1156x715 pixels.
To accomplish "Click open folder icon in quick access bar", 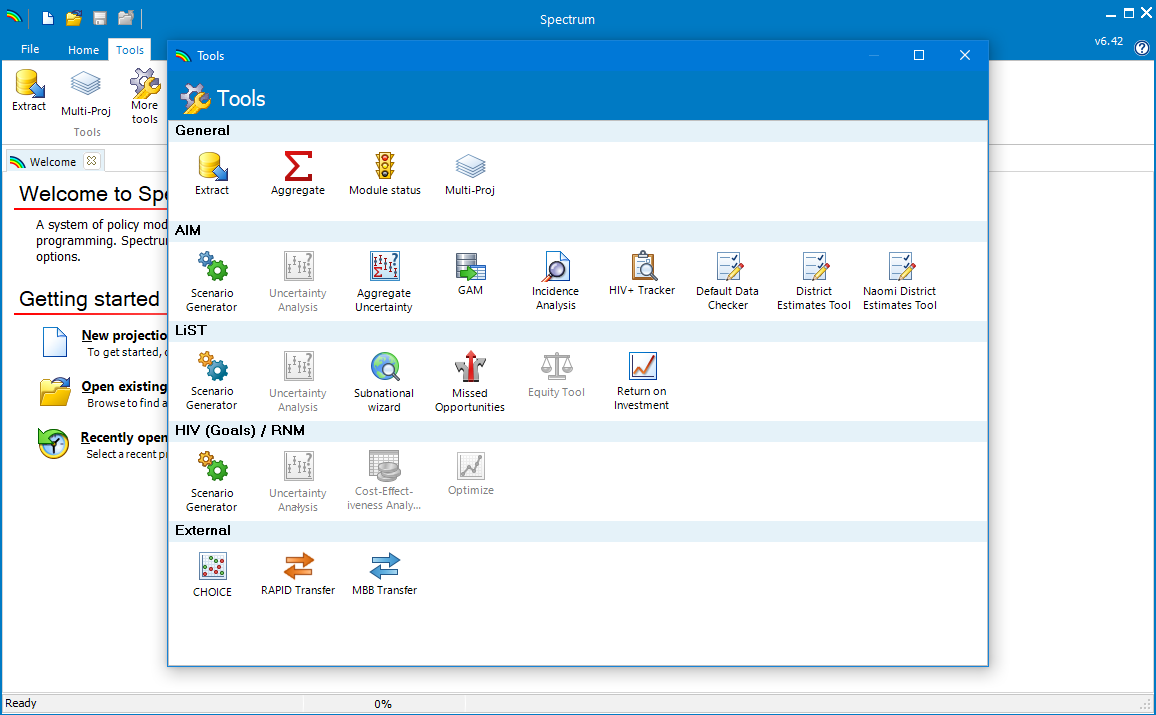I will (x=73, y=18).
